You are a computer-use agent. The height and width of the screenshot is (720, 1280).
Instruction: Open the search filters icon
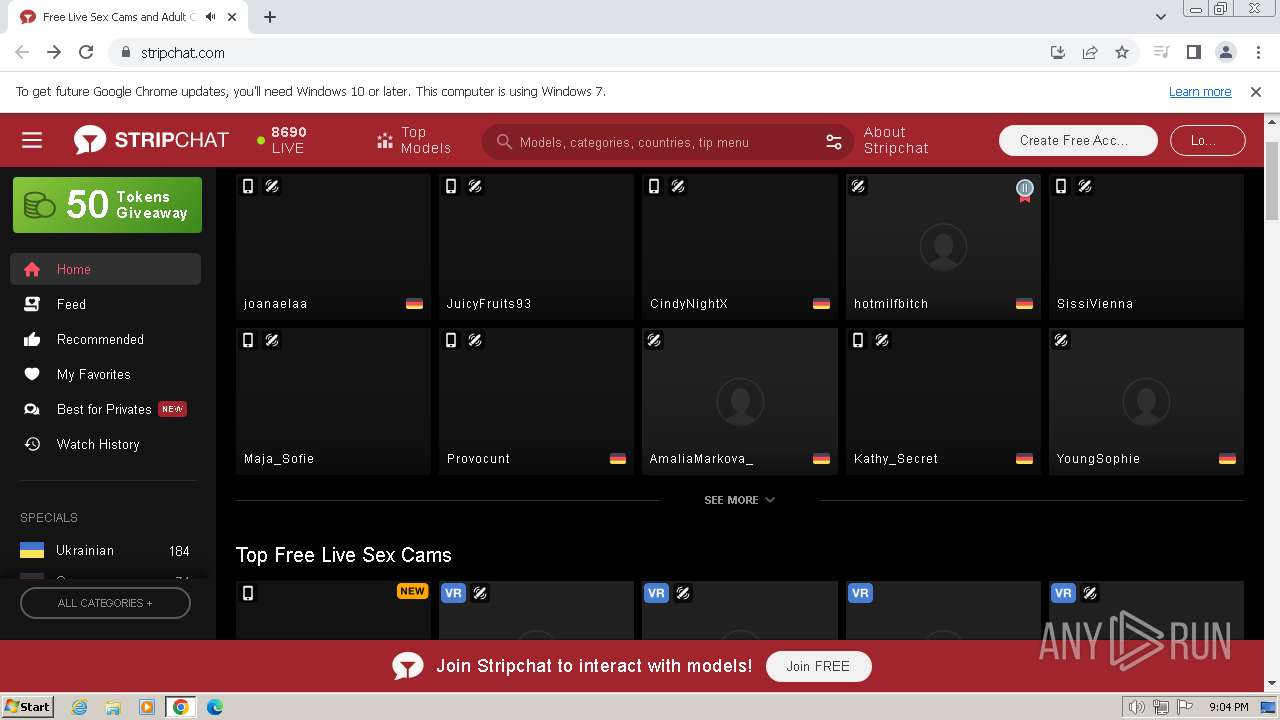click(834, 142)
